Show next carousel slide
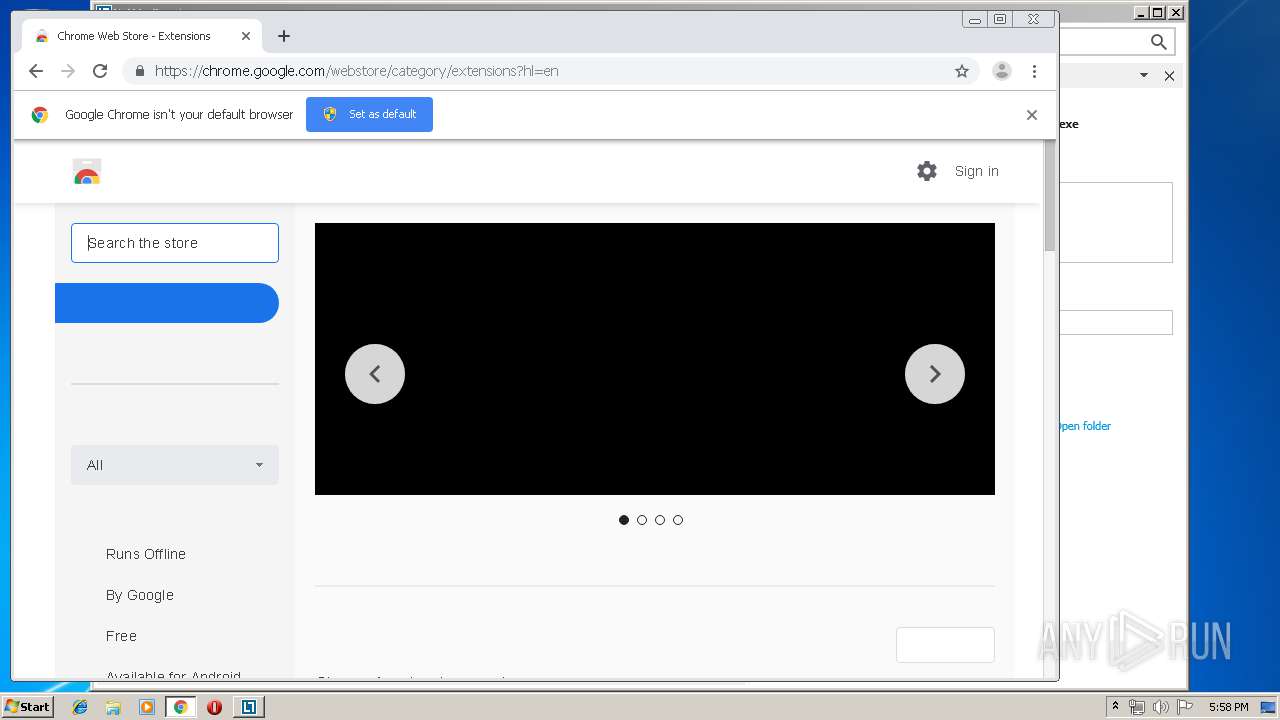 click(935, 374)
